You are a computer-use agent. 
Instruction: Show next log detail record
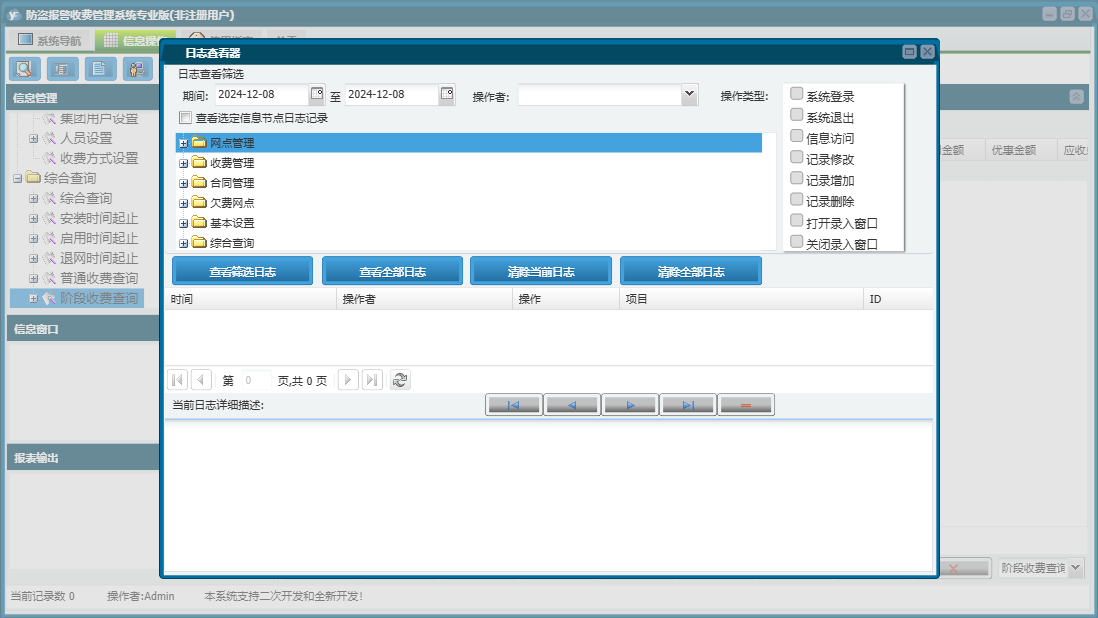coord(630,405)
